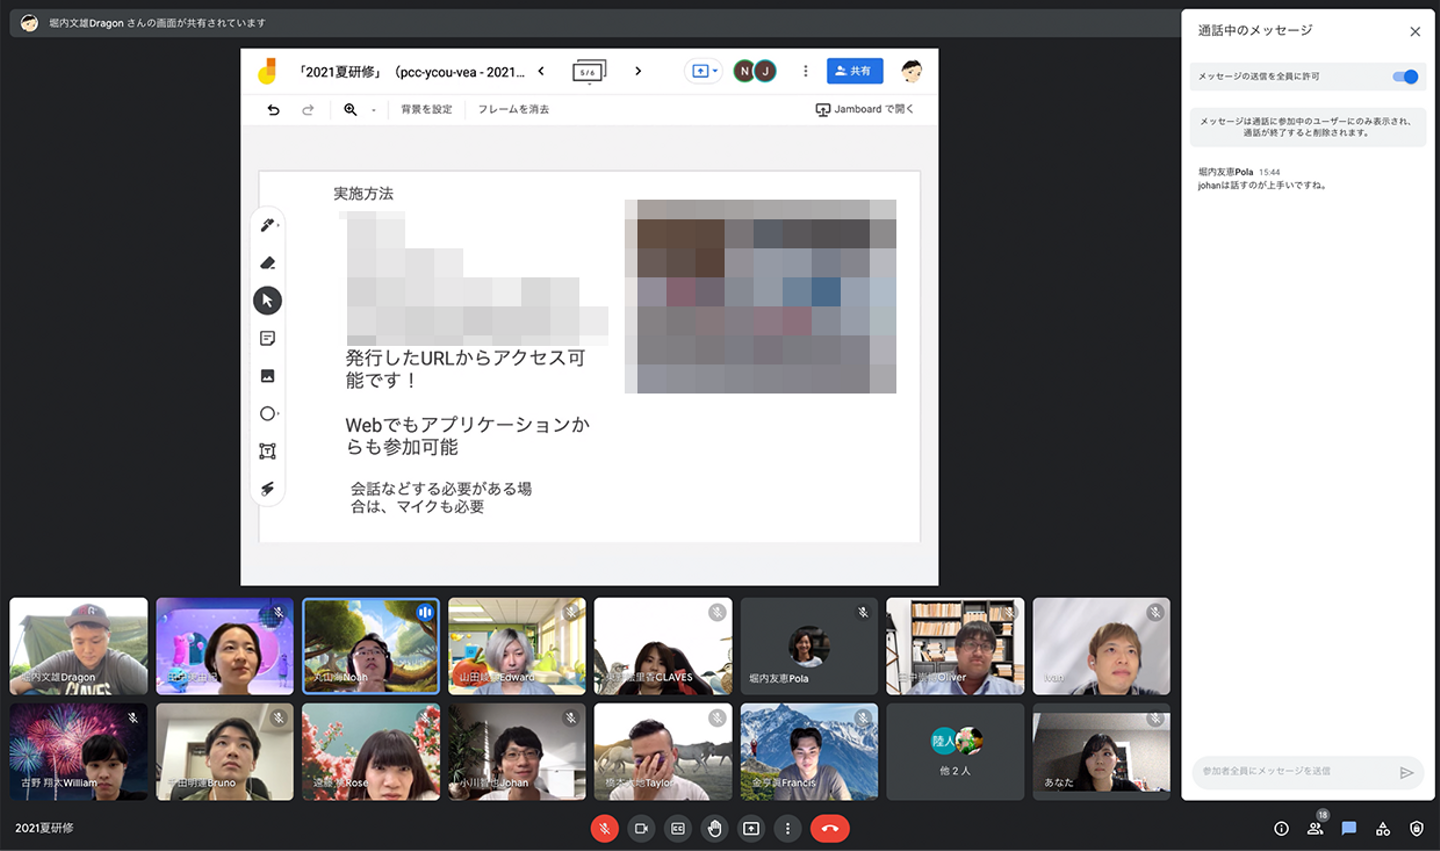
Task: Click 背景を設定 in the Jamboard toolbar
Action: pyautogui.click(x=426, y=109)
